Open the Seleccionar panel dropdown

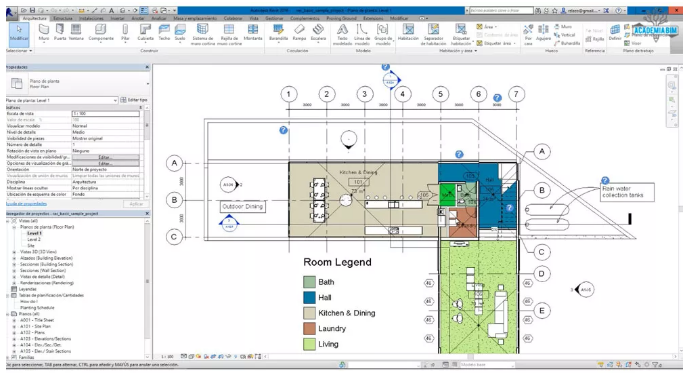[x=19, y=51]
